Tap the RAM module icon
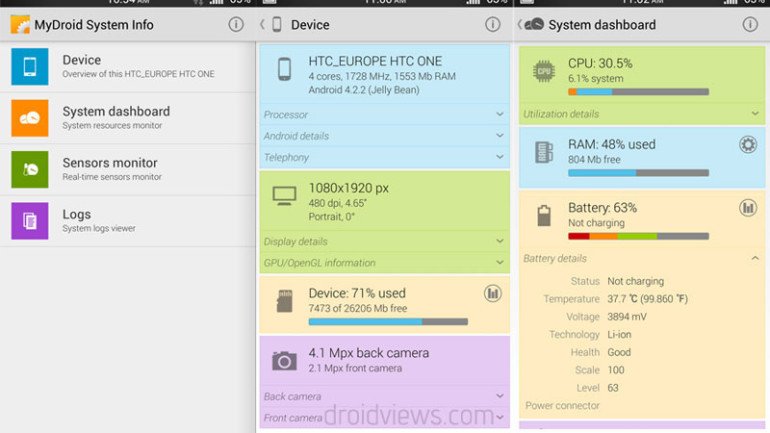 pos(544,152)
